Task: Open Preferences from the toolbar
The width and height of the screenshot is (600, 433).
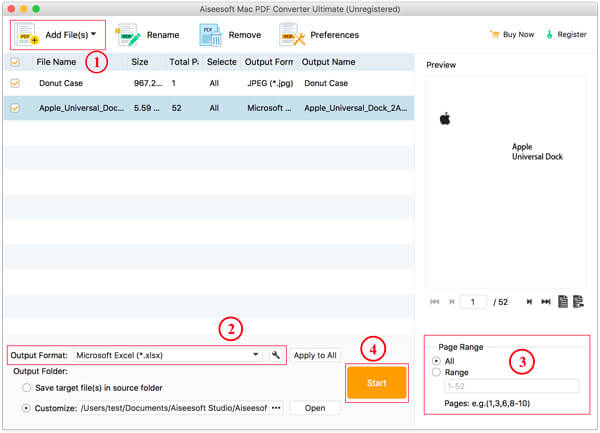Action: click(x=319, y=35)
